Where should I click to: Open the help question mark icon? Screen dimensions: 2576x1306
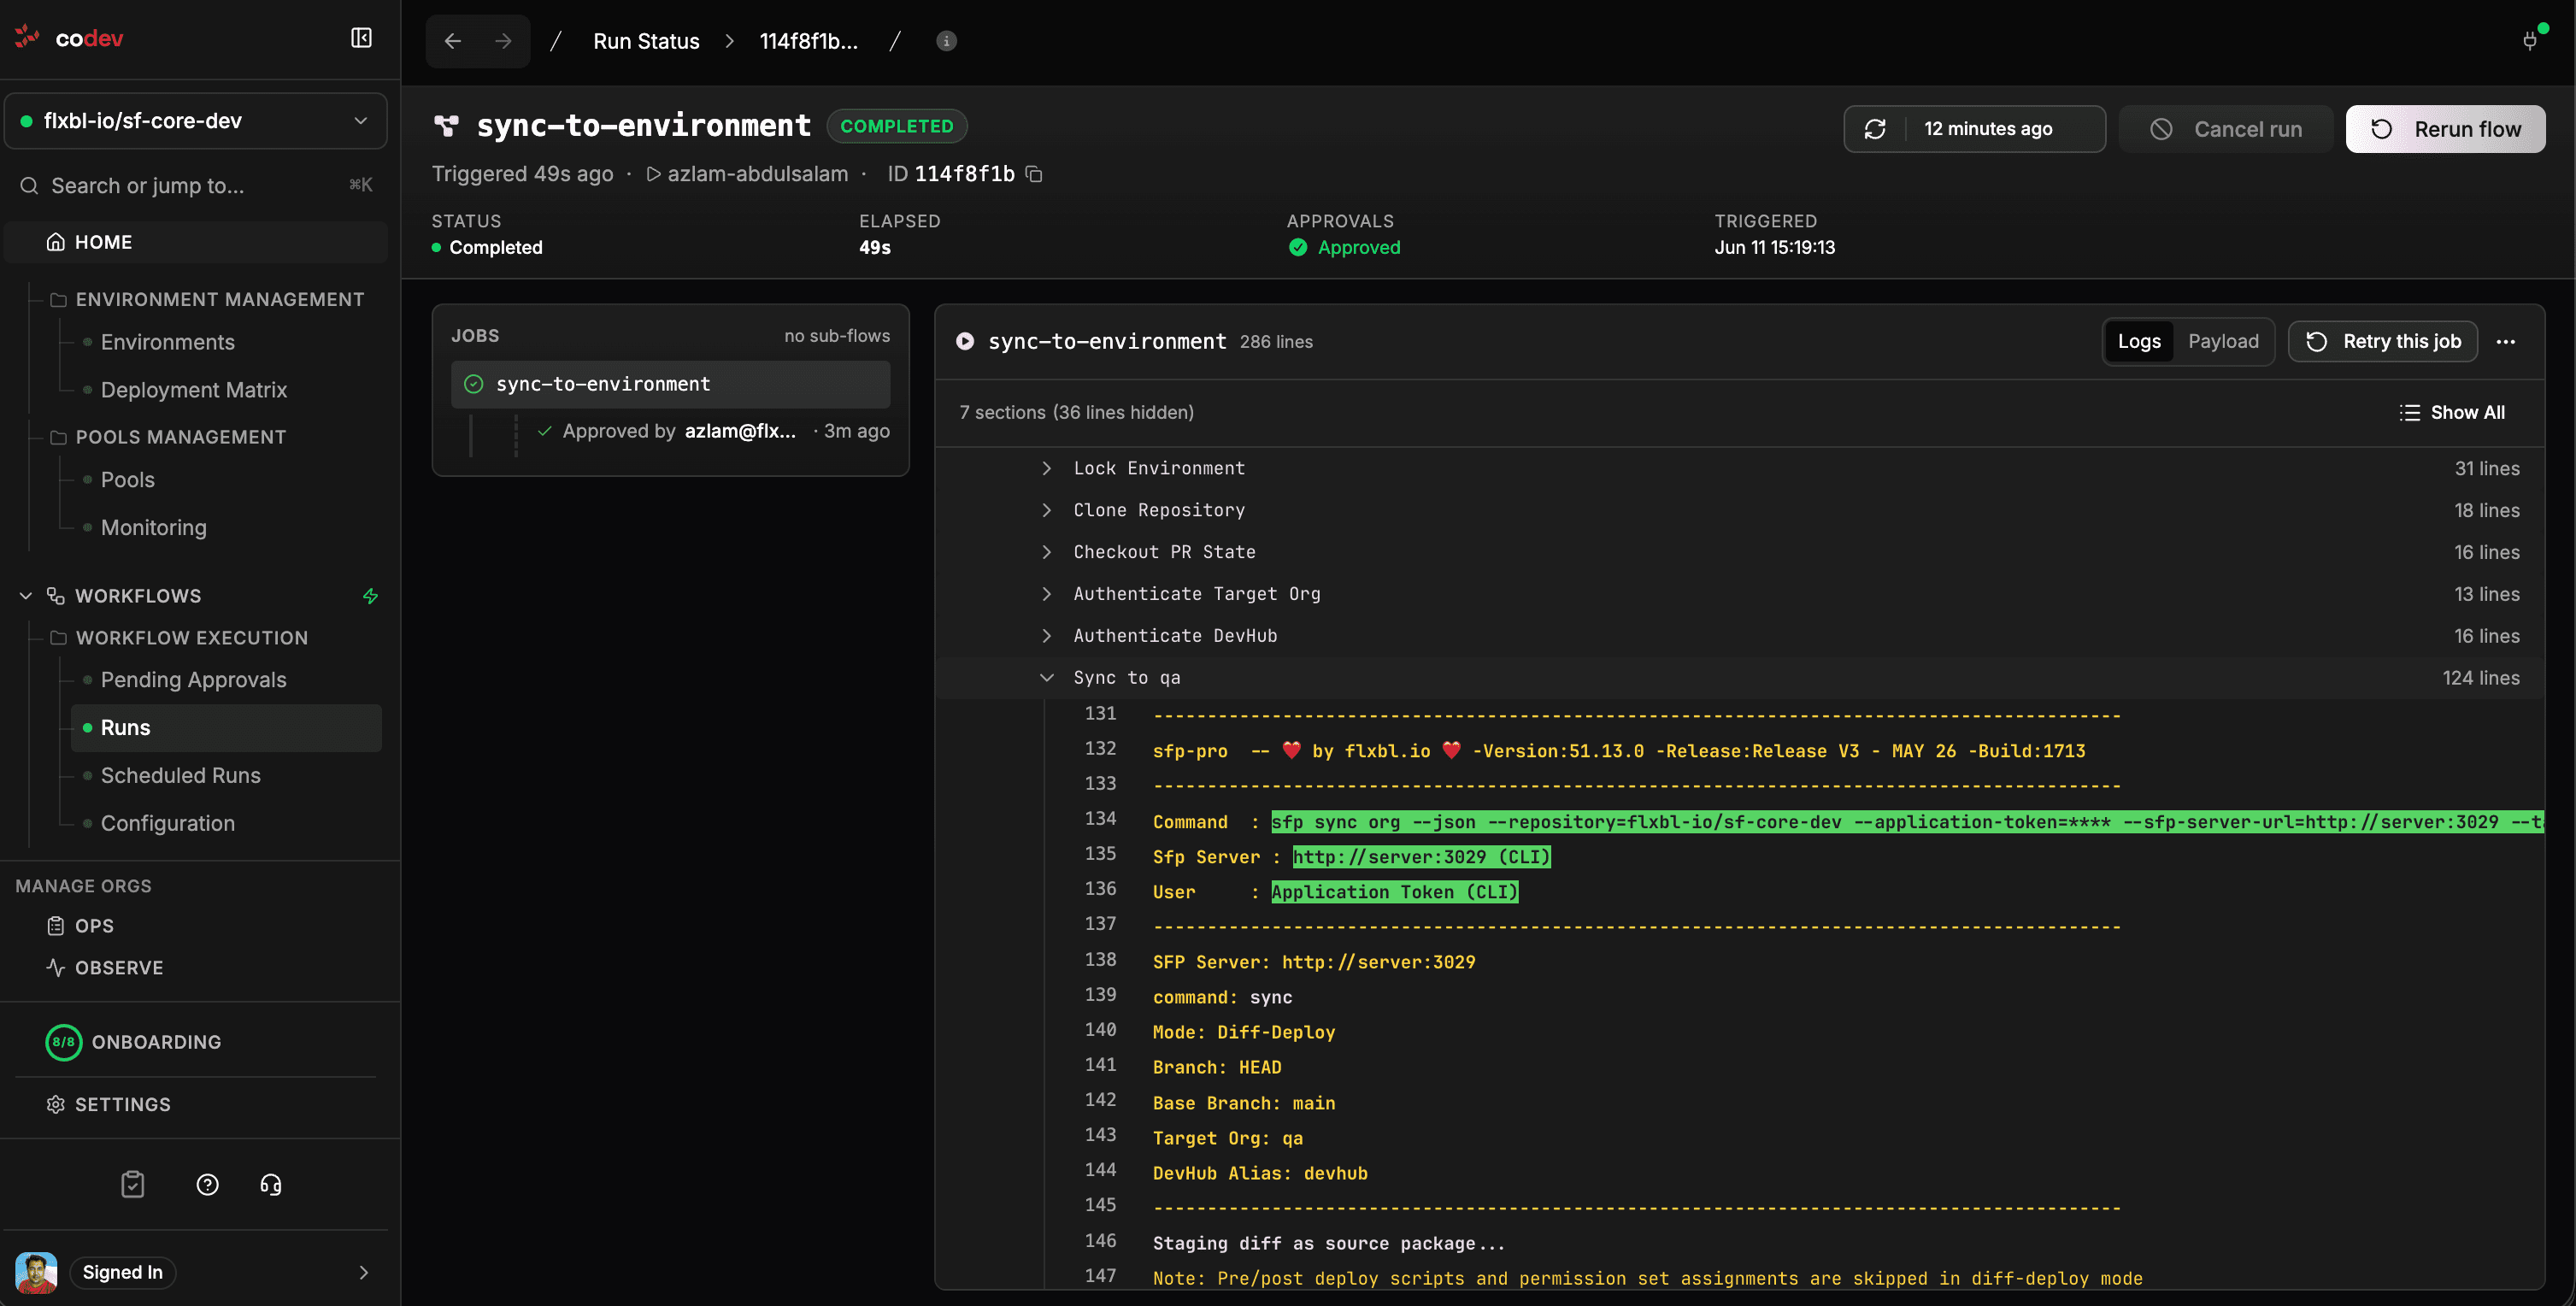(207, 1184)
